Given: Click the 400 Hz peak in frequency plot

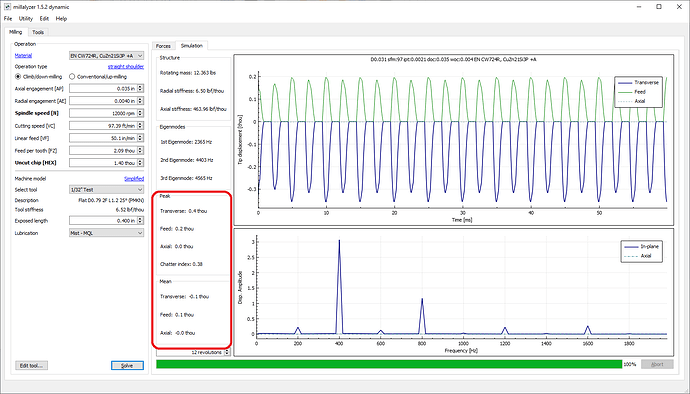Looking at the screenshot, I should pos(339,286).
